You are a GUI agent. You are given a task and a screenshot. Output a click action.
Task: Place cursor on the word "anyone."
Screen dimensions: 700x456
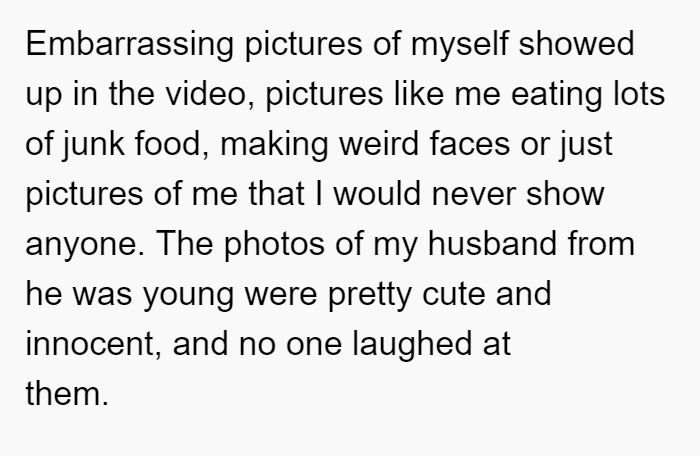pyautogui.click(x=85, y=245)
